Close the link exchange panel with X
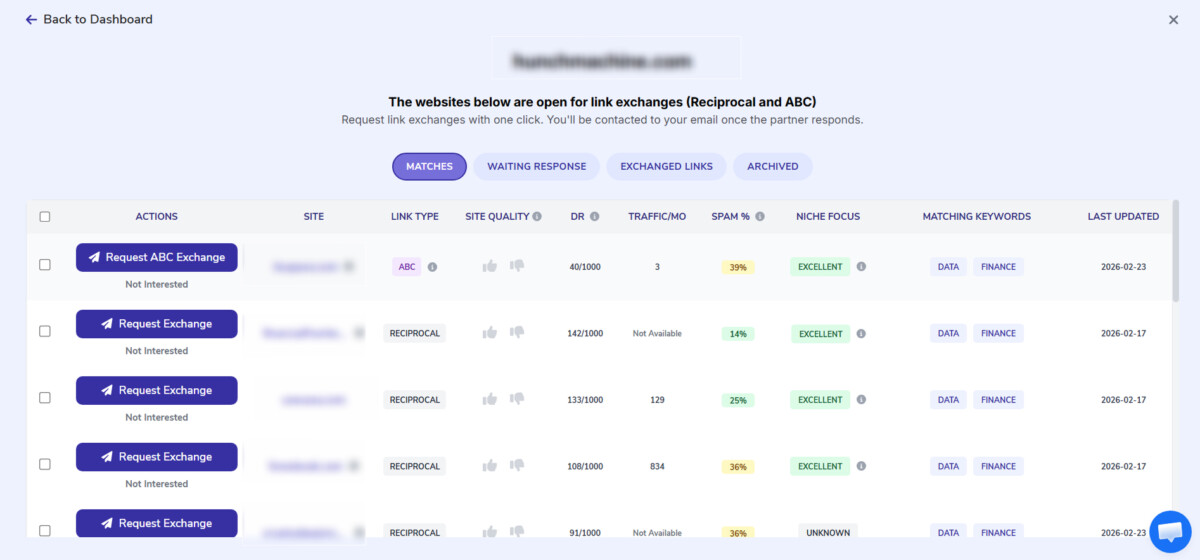Screen dimensions: 1200x560 [1173, 20]
